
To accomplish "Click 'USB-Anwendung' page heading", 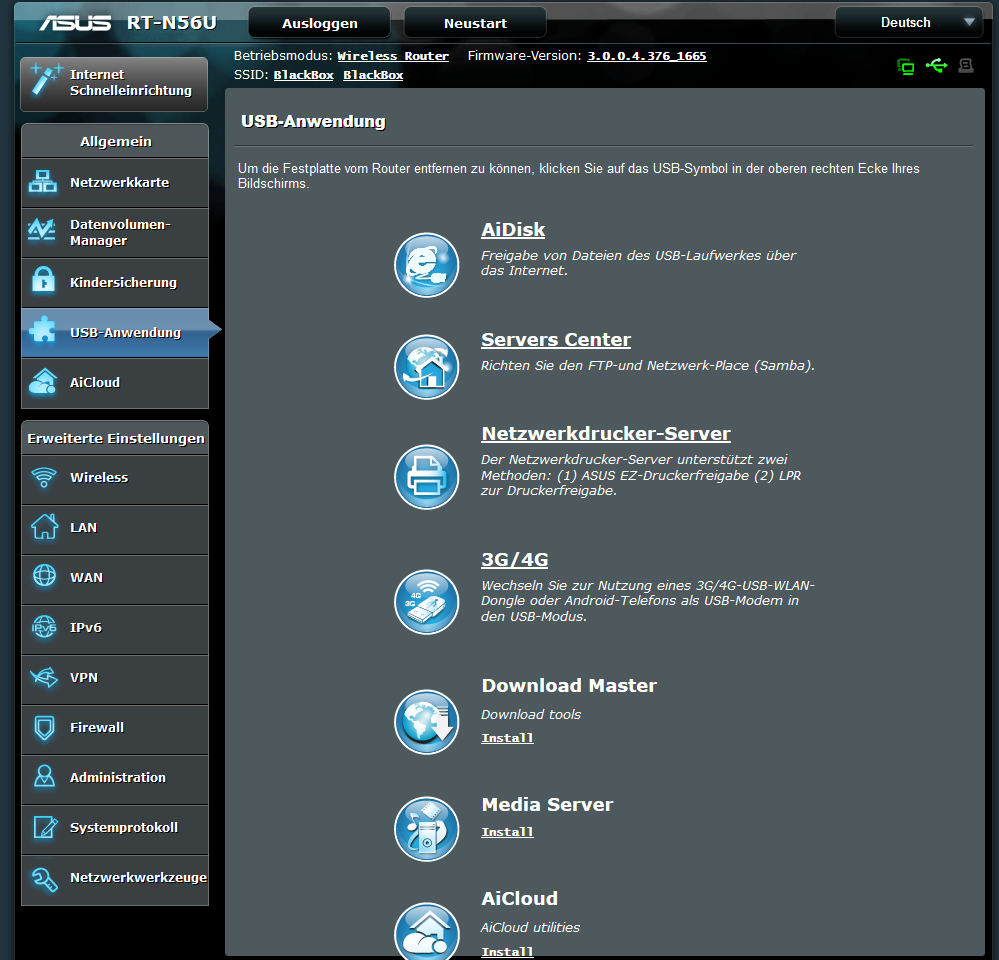I will 313,122.
